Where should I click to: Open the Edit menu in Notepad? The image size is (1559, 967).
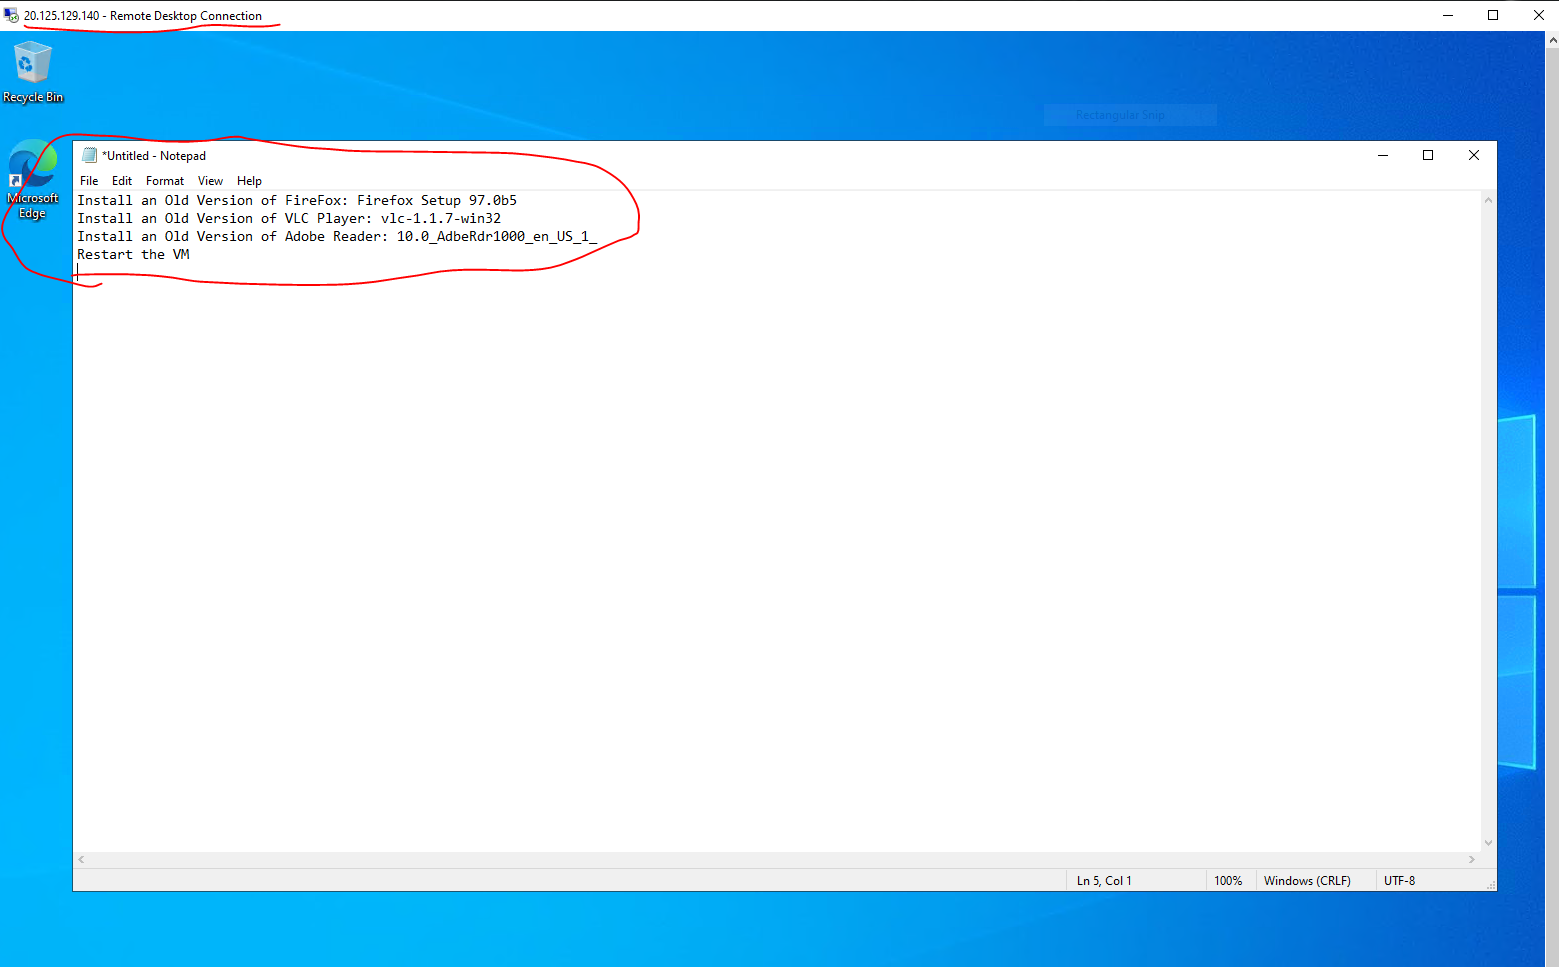[122, 181]
